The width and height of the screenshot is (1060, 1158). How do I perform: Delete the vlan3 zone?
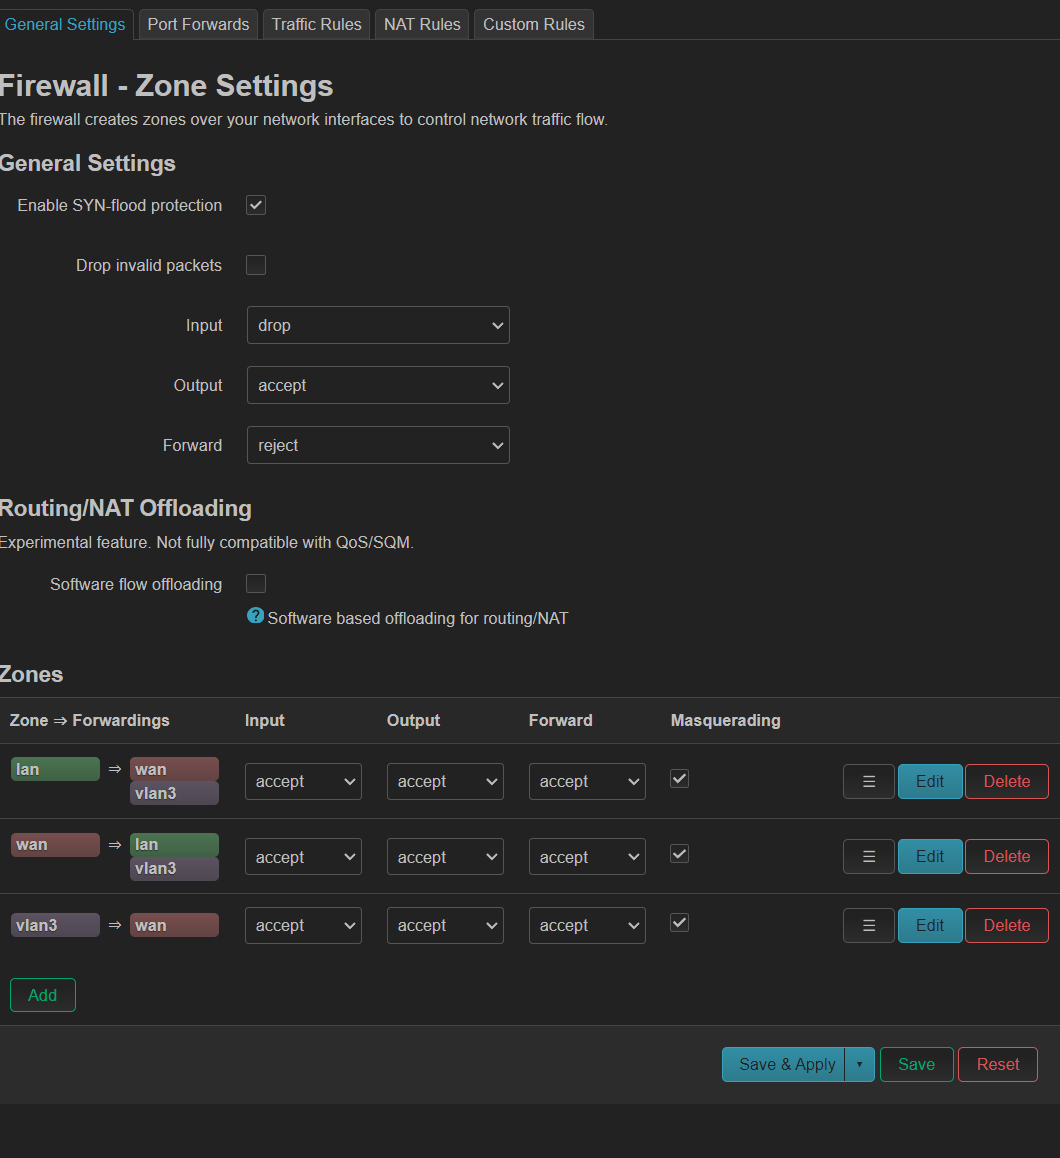(1006, 925)
